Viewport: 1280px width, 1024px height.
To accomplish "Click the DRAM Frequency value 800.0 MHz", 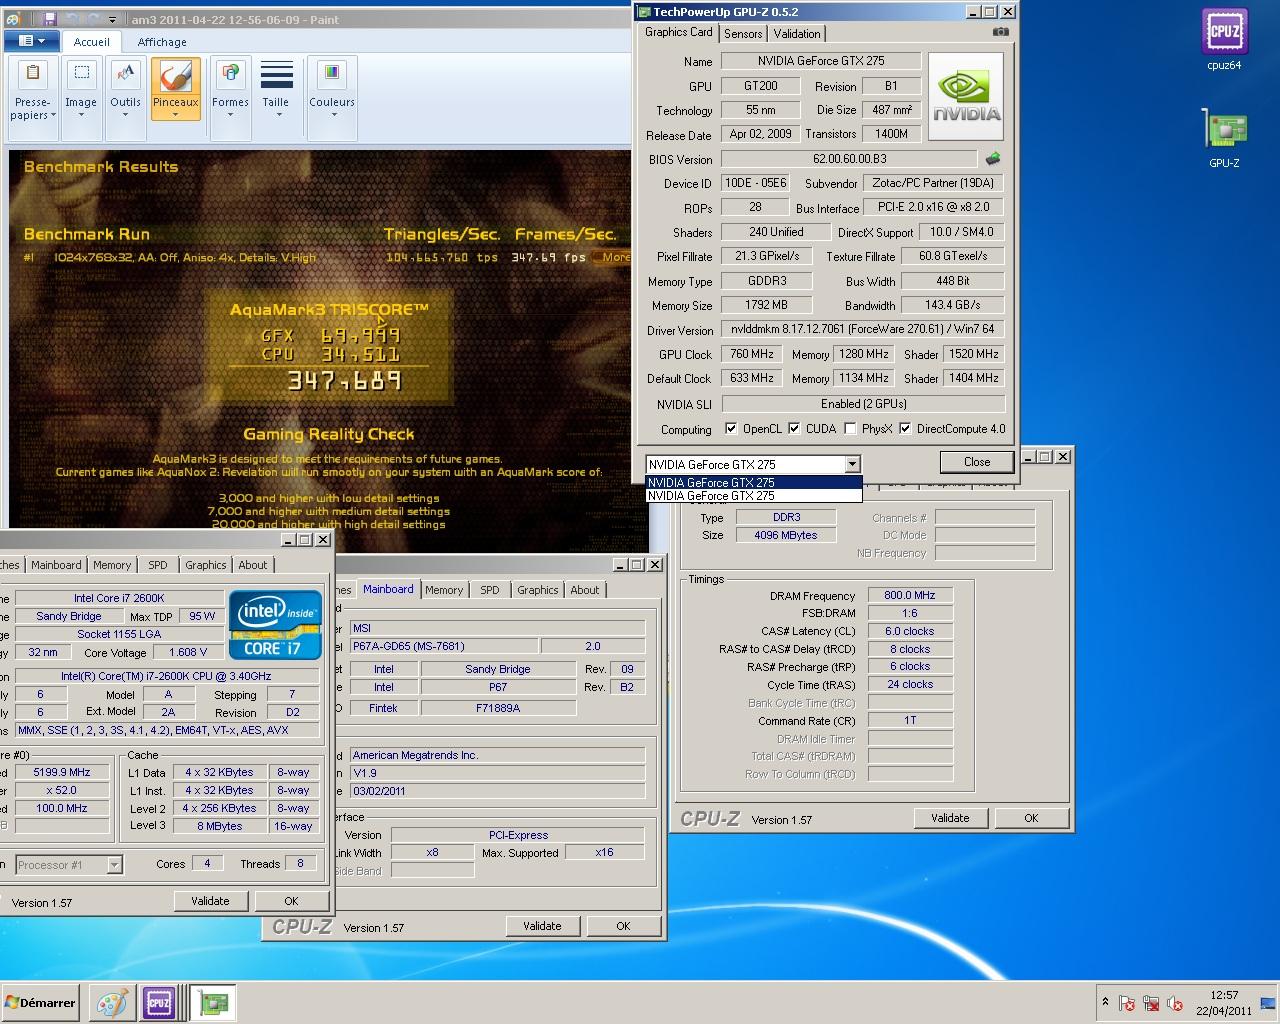I will click(x=910, y=595).
